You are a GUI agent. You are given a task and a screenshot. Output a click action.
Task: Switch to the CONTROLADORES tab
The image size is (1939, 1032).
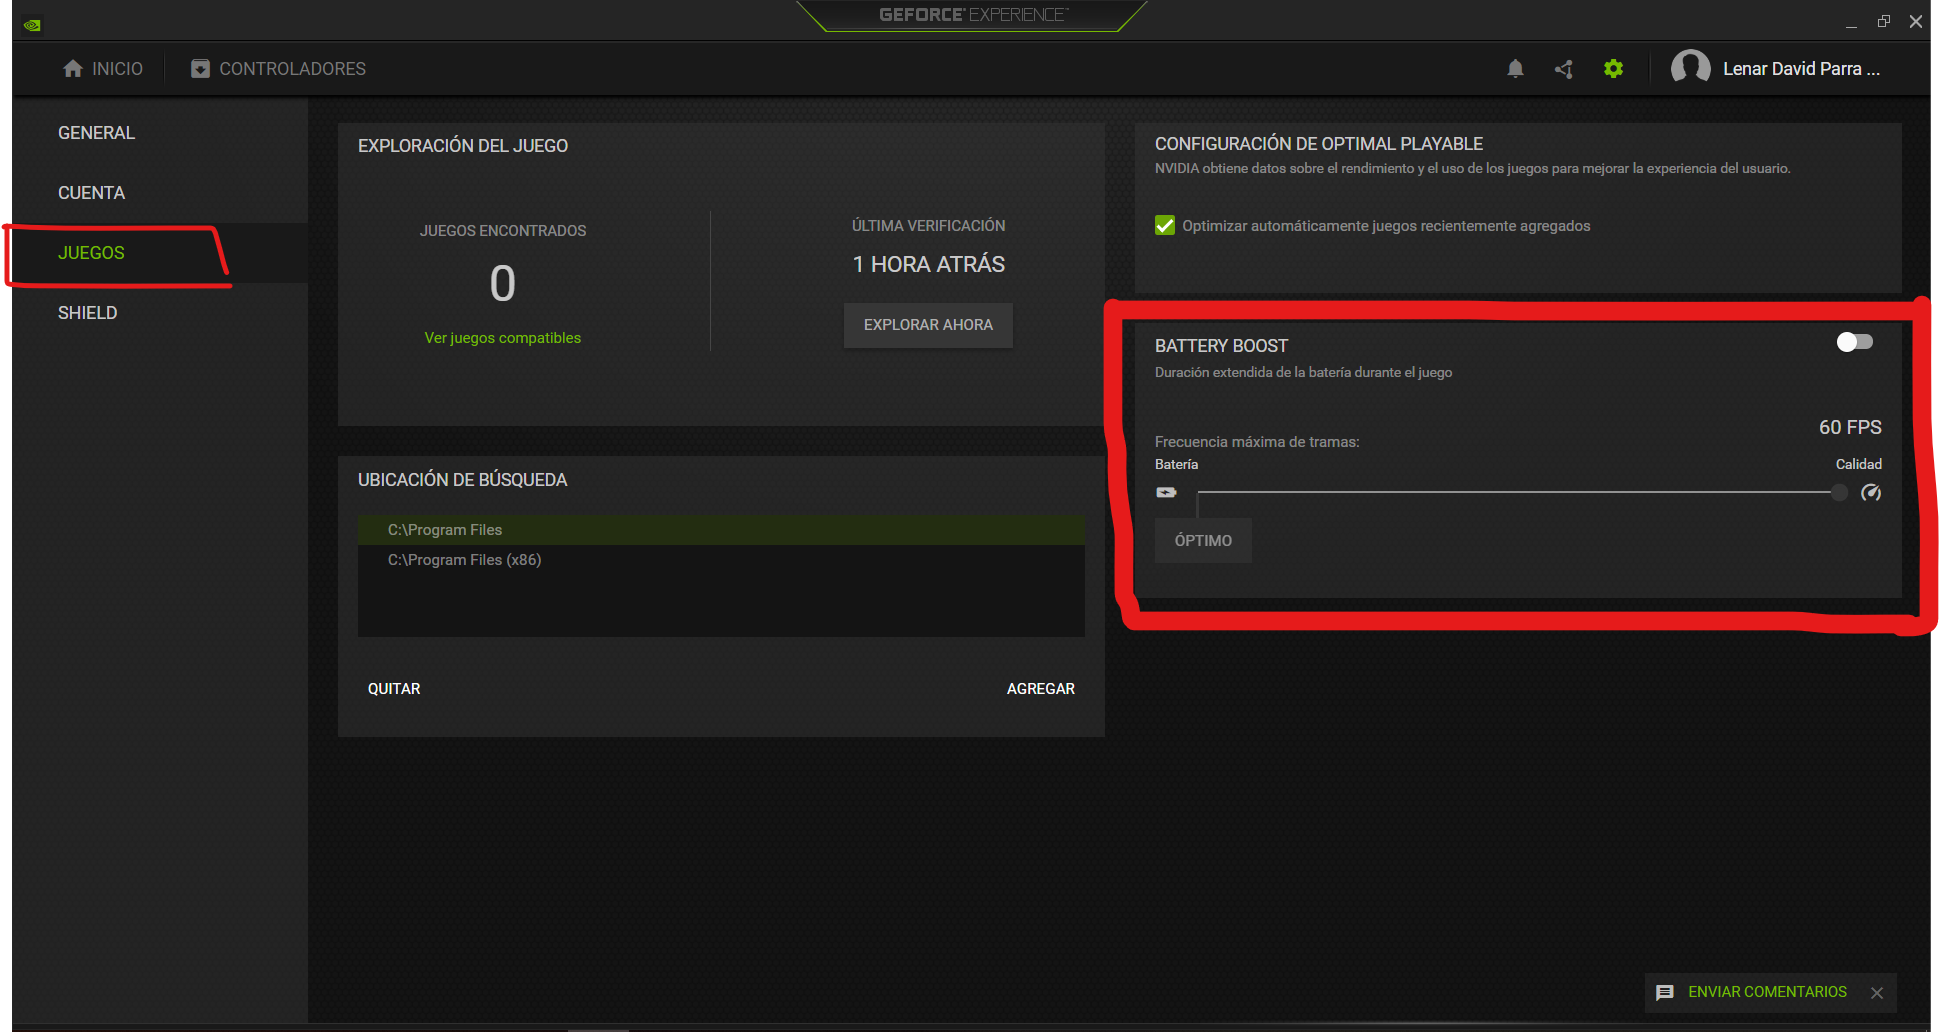point(278,69)
